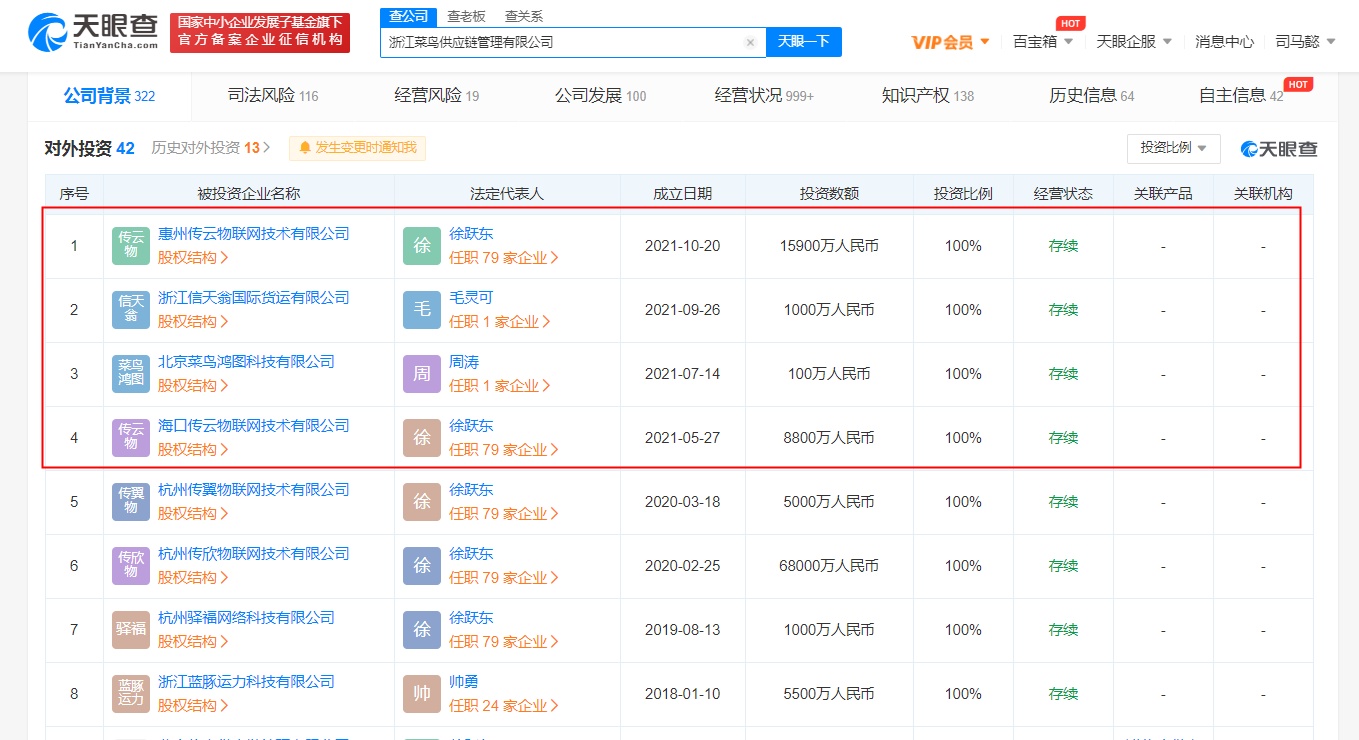Click the 菜鸟鸿图 company logo tile
The width and height of the screenshot is (1359, 740).
click(x=131, y=374)
